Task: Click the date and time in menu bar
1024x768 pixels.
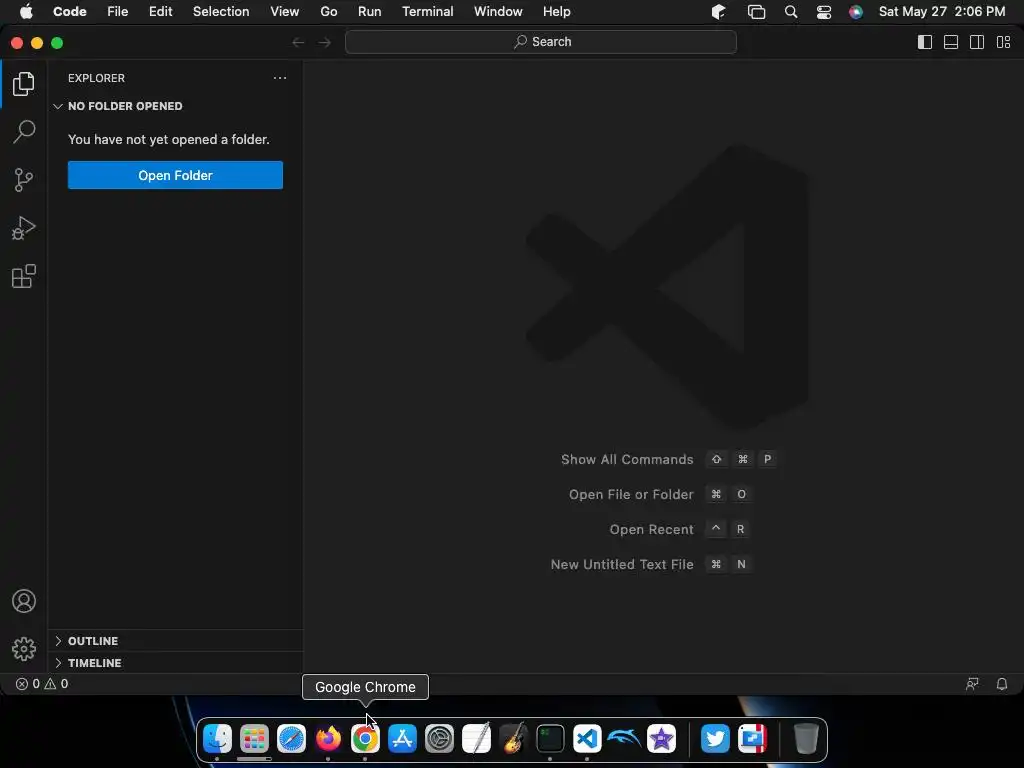Action: pyautogui.click(x=942, y=12)
